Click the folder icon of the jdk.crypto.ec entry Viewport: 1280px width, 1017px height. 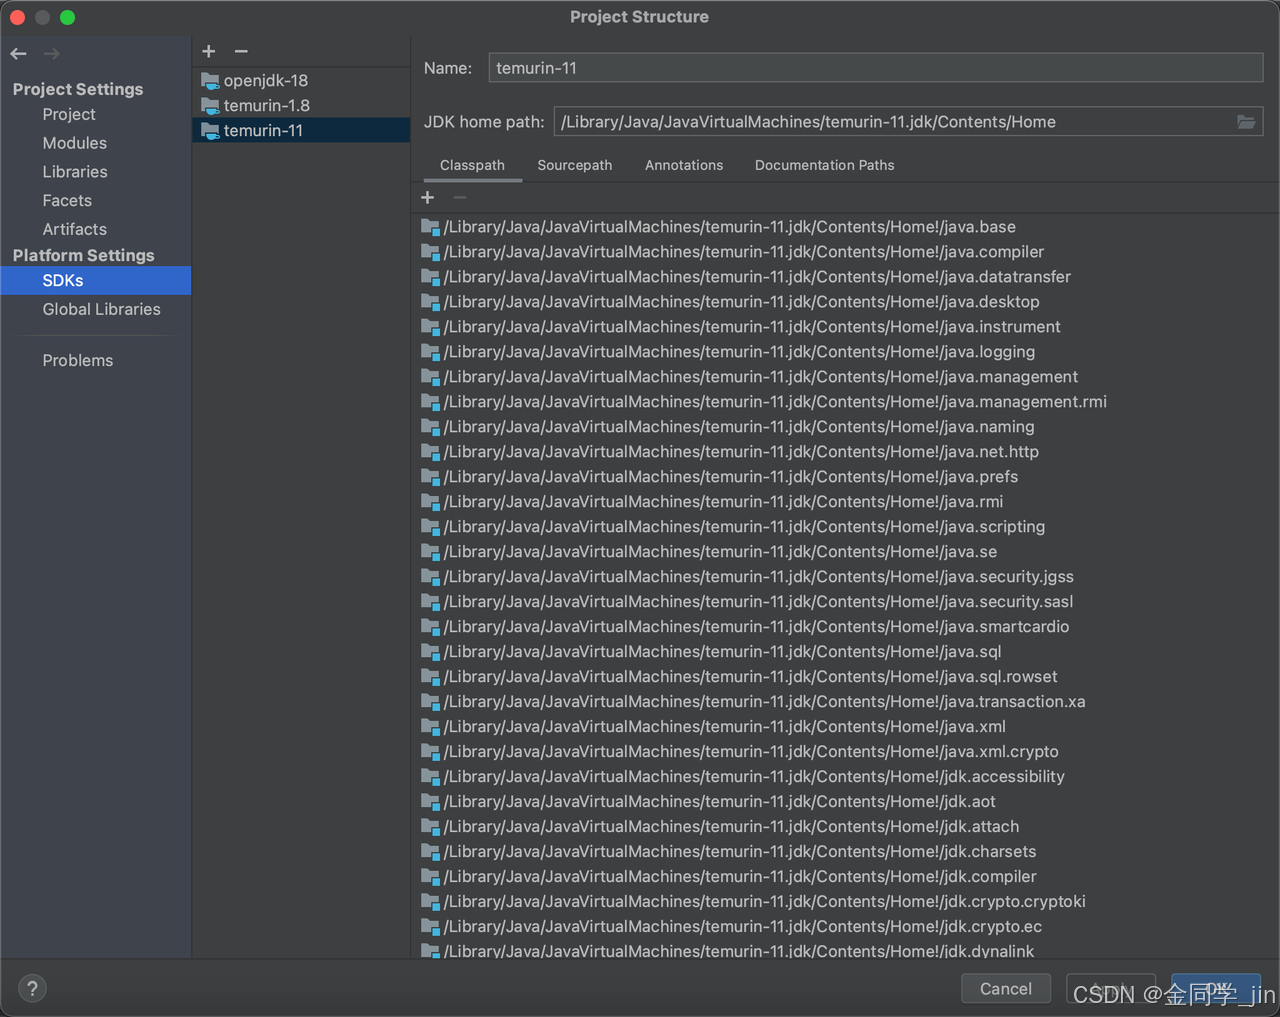[431, 927]
